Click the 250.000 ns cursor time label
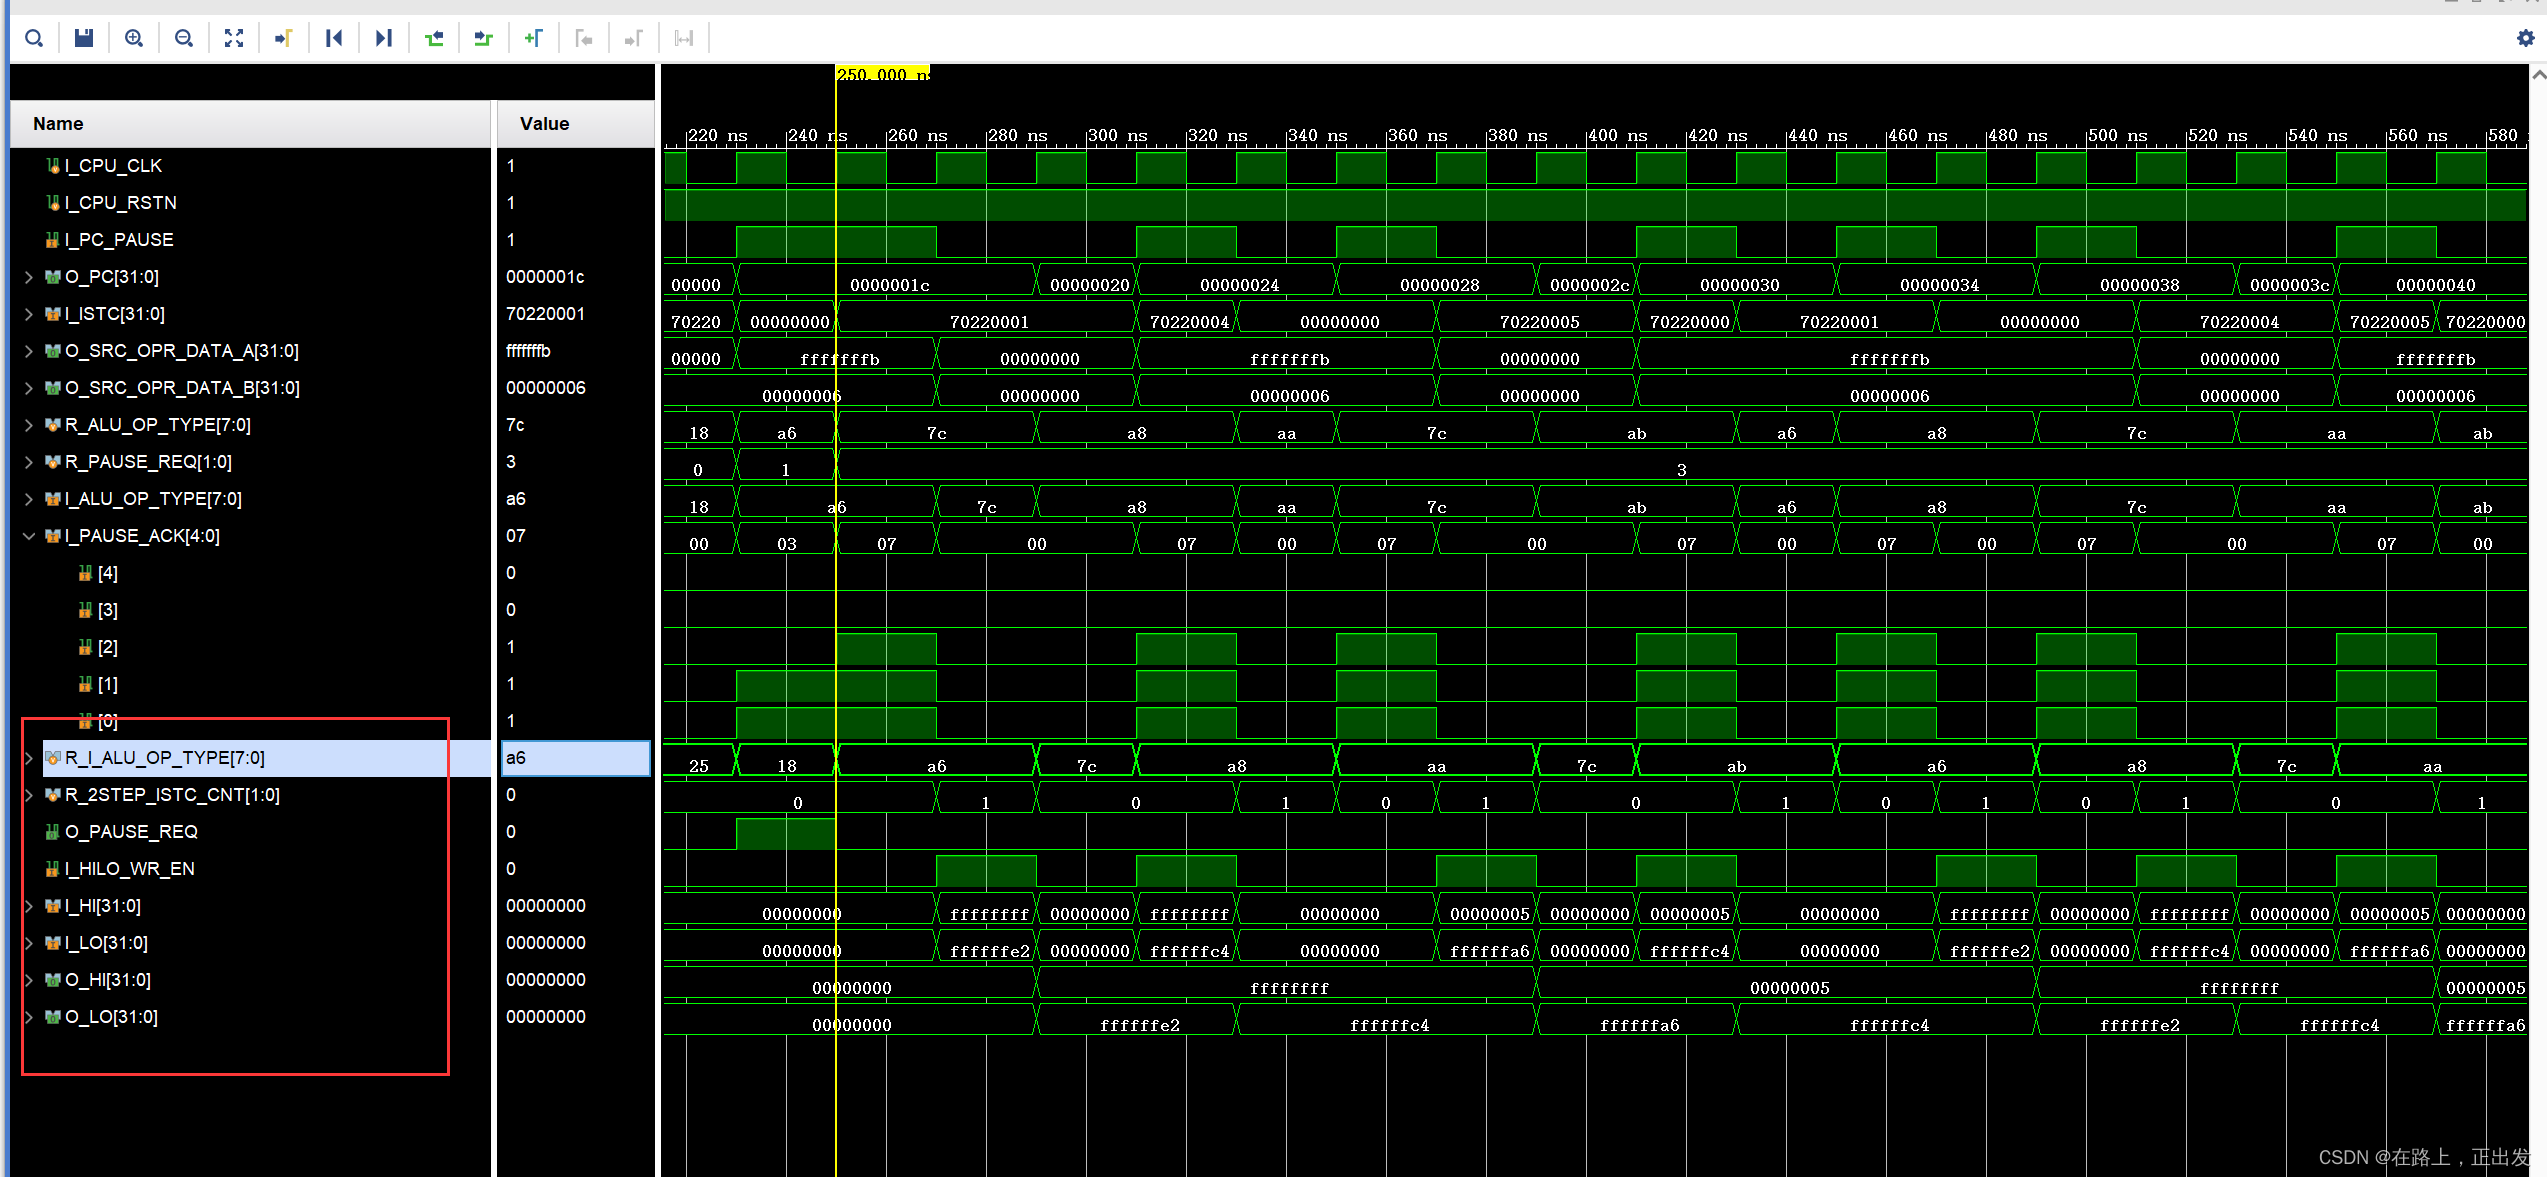The image size is (2547, 1177). pyautogui.click(x=882, y=74)
